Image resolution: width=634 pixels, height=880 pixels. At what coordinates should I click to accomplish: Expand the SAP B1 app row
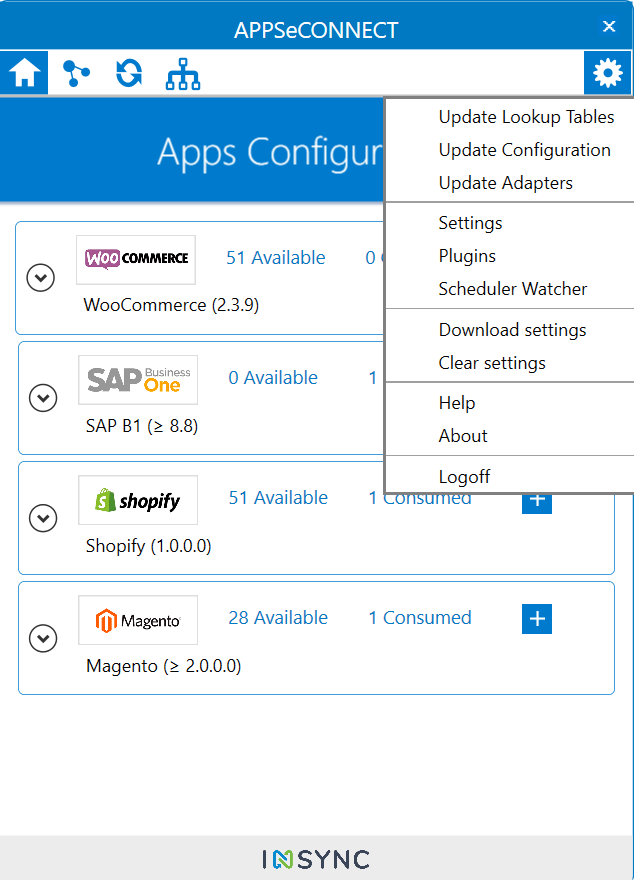pyautogui.click(x=43, y=398)
